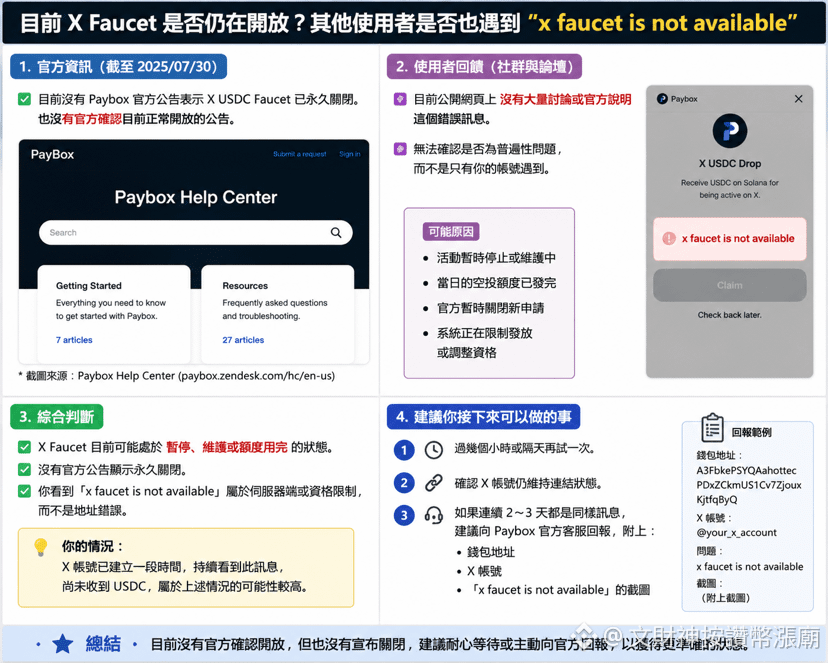The width and height of the screenshot is (828, 663).
Task: Click the red text '沒有大量討論或官方說明'
Action: click(566, 99)
